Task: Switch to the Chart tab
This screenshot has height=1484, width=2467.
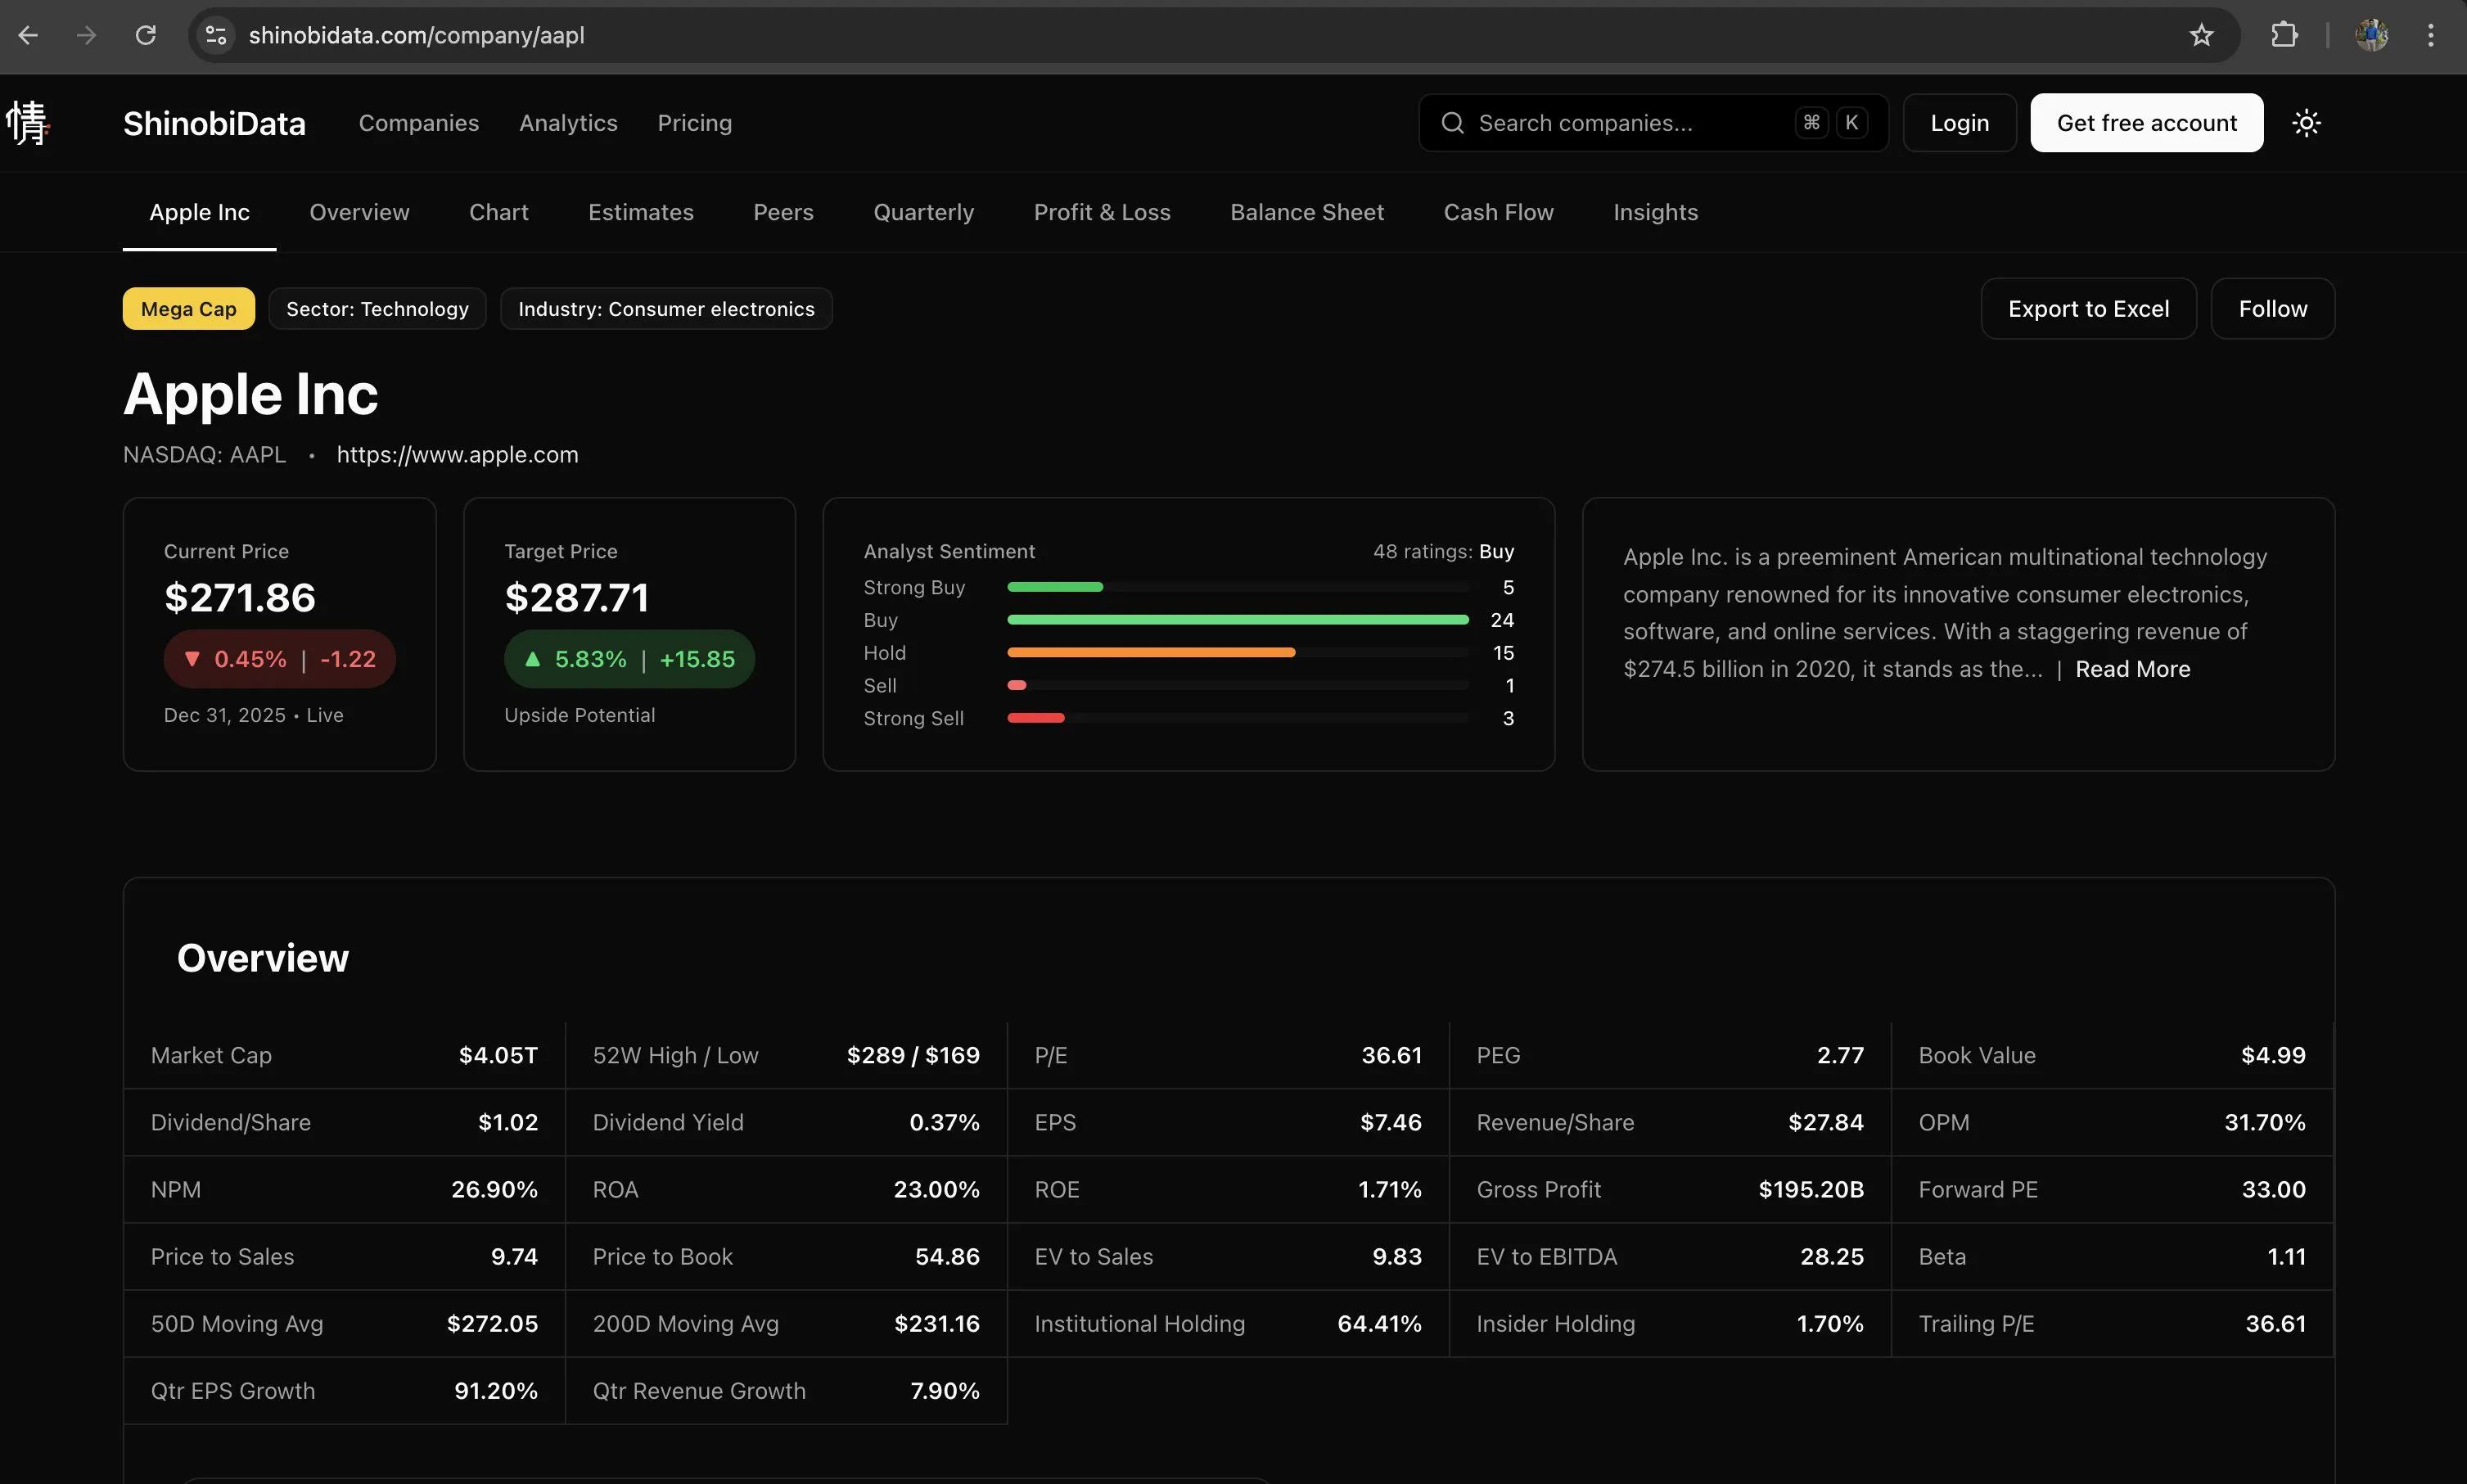Action: 498,212
